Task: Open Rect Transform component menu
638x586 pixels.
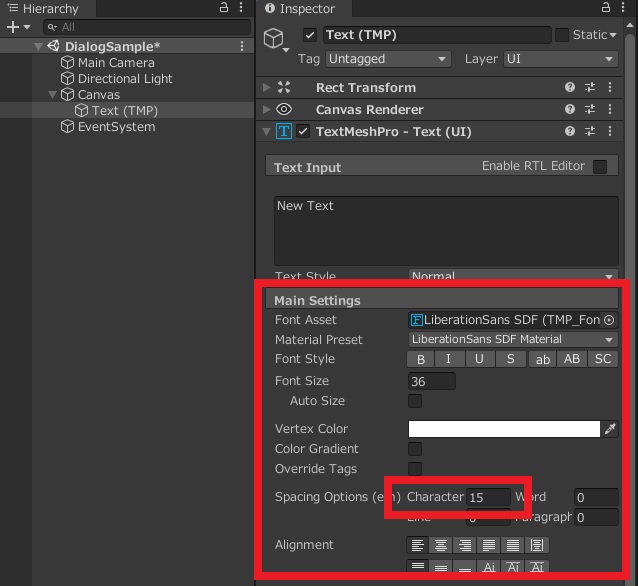Action: coord(610,87)
